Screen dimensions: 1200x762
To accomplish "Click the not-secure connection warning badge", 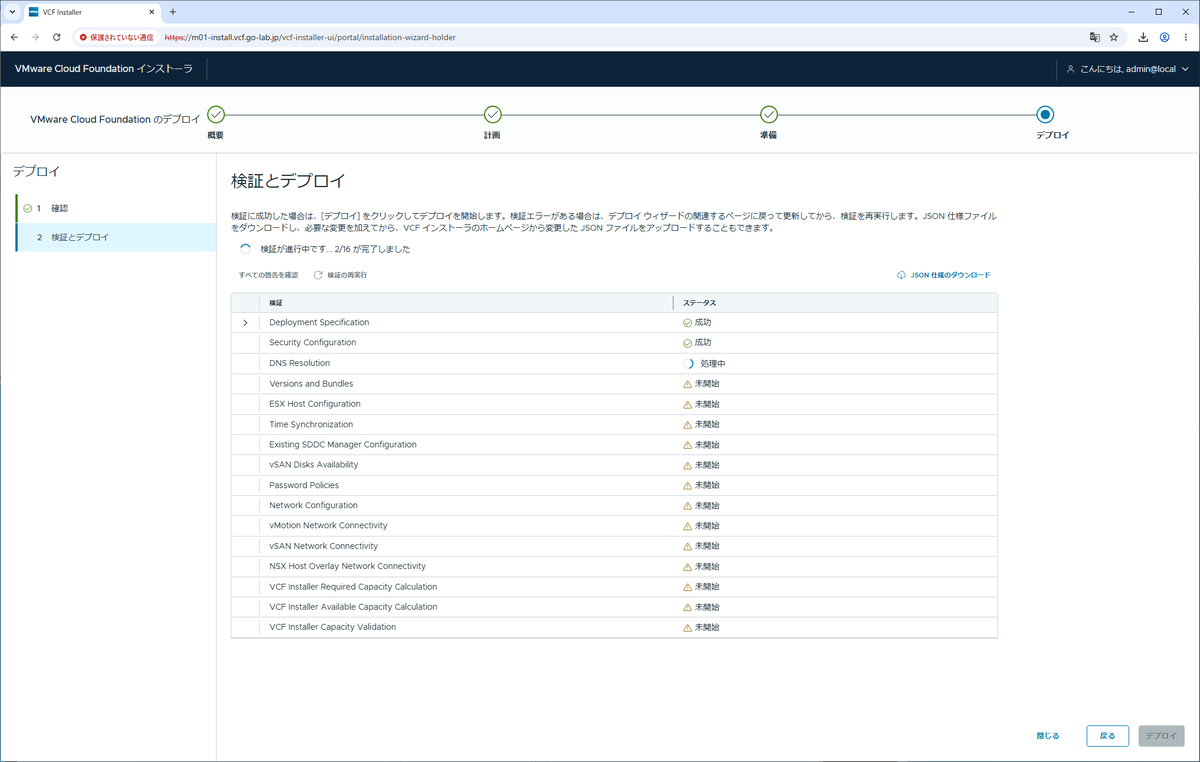I will coord(117,37).
